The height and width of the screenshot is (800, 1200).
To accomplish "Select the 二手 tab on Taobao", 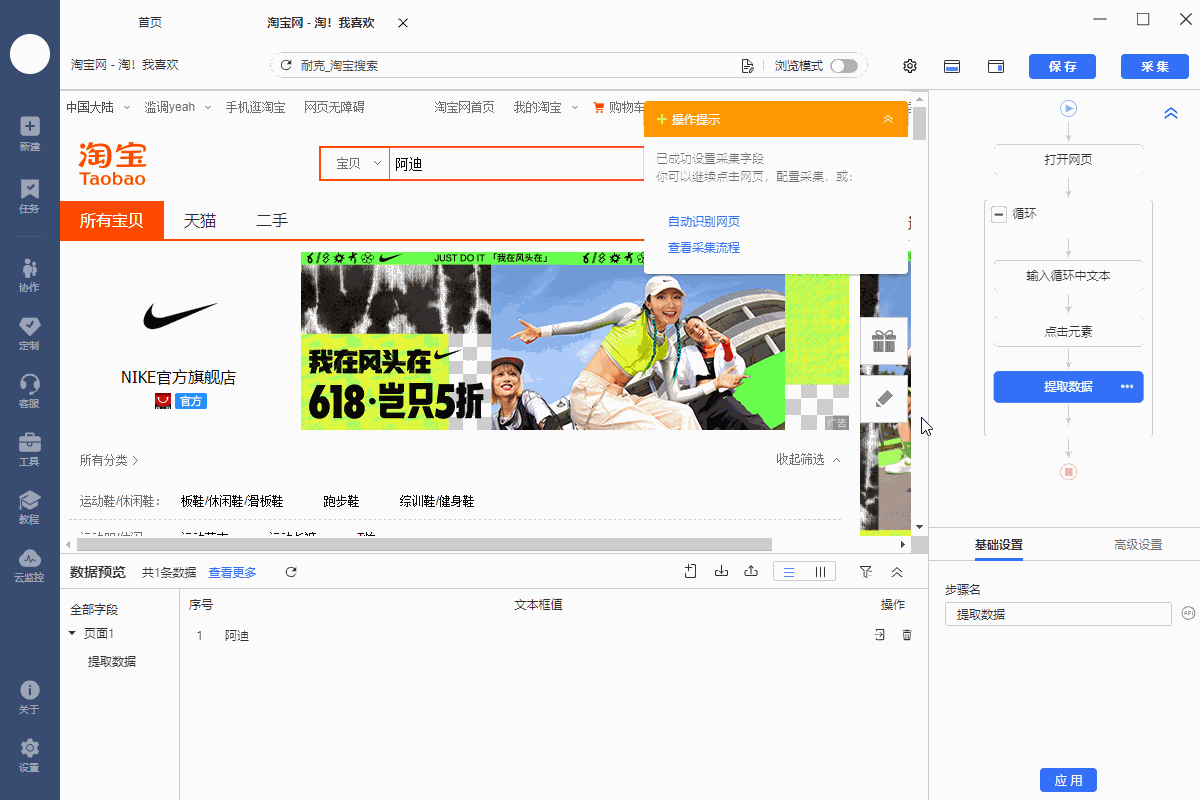I will click(272, 221).
